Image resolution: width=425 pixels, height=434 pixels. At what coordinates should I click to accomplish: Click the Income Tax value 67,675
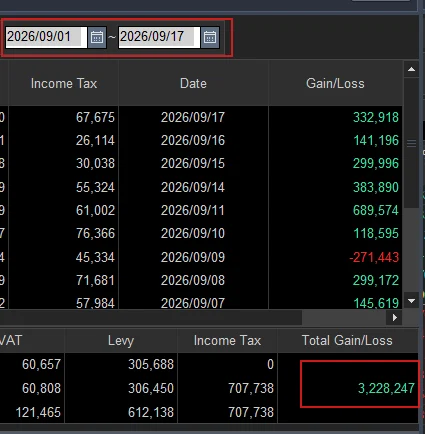point(95,117)
